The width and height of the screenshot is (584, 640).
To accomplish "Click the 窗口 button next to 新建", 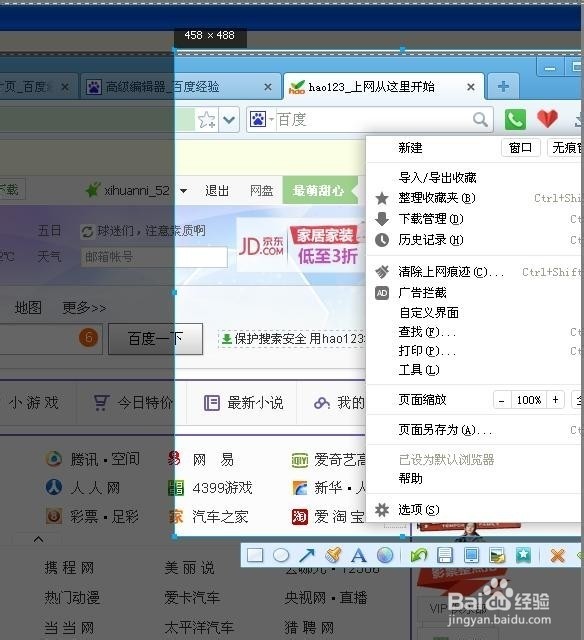I will 521,147.
